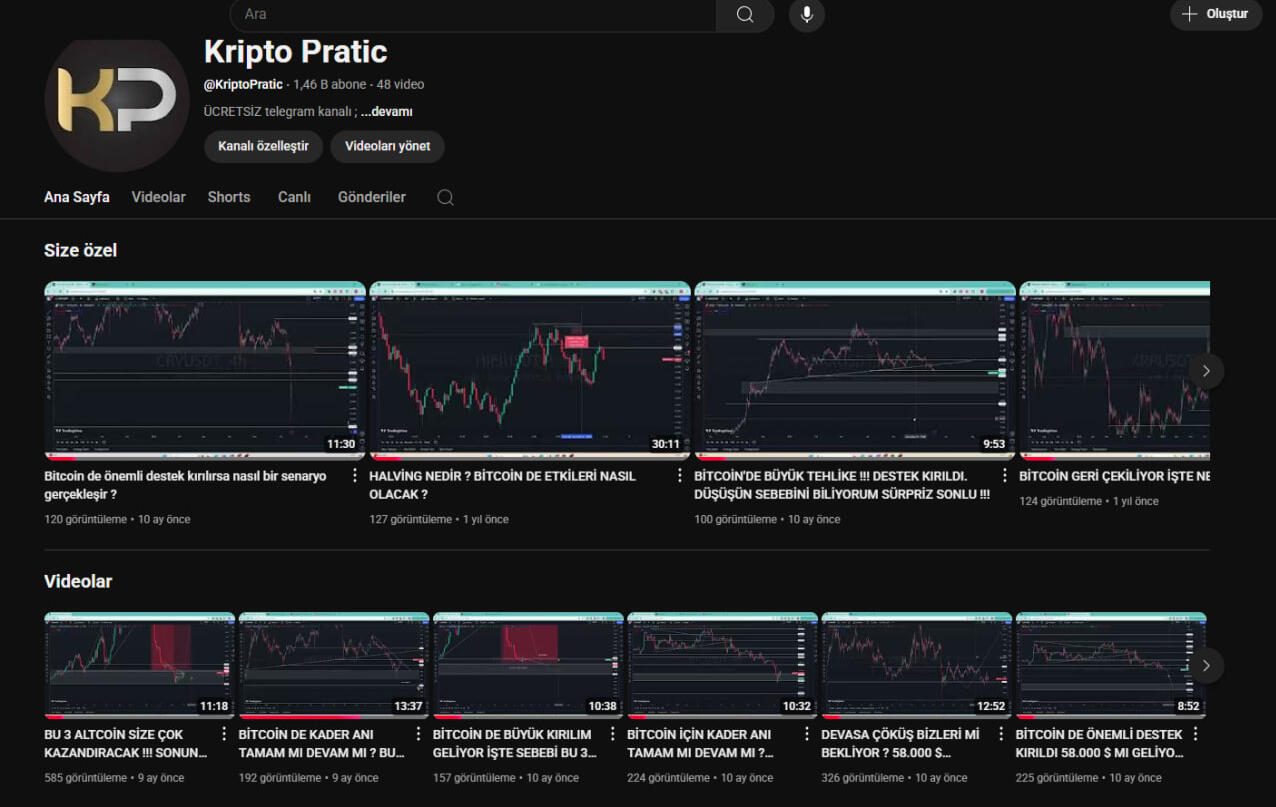Open channel search magnifier next to Gönderiler
This screenshot has height=807, width=1276.
[x=445, y=197]
